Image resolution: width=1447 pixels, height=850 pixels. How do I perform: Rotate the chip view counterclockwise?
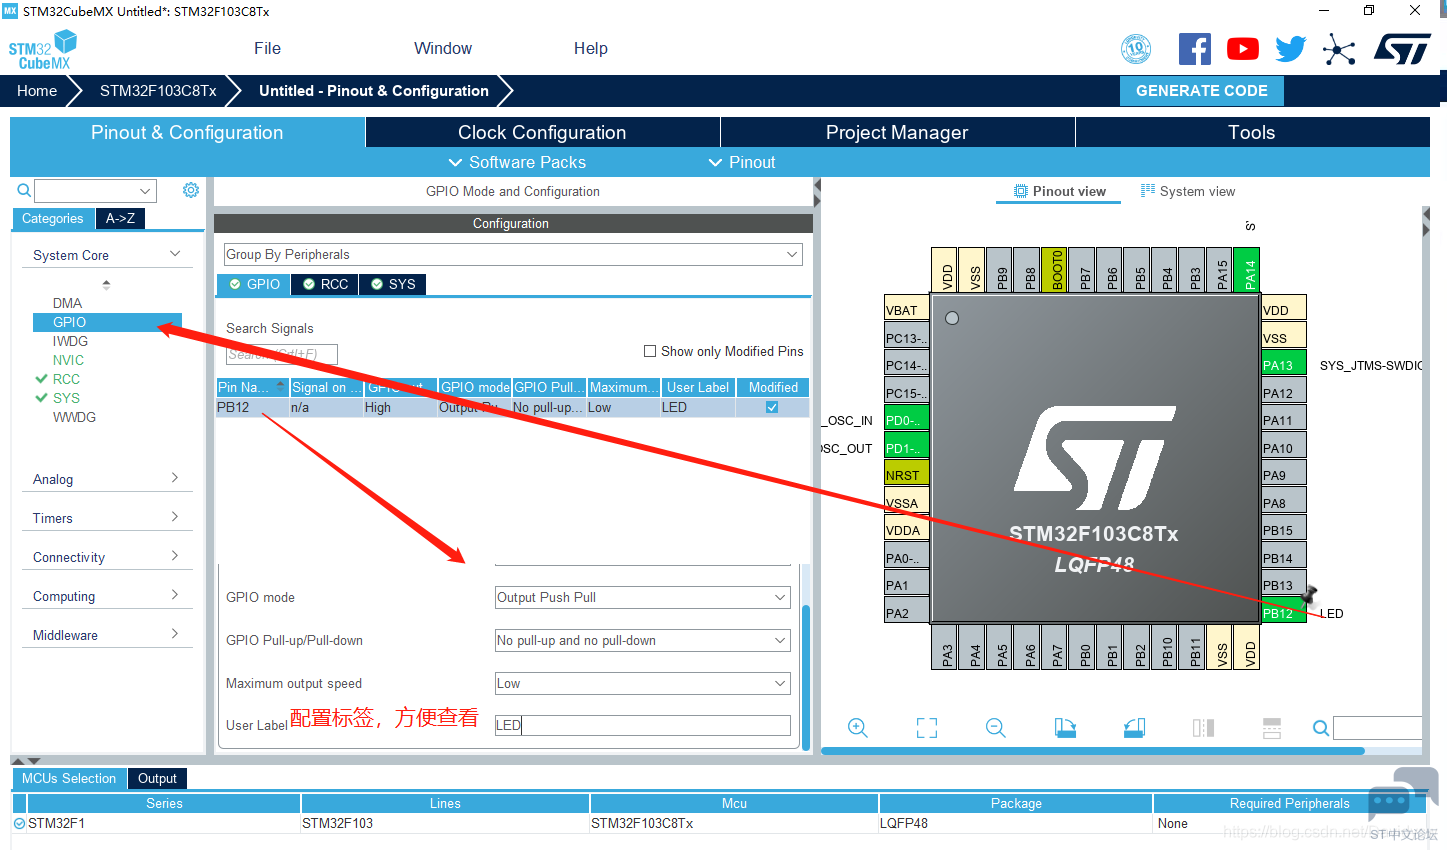pos(1134,728)
